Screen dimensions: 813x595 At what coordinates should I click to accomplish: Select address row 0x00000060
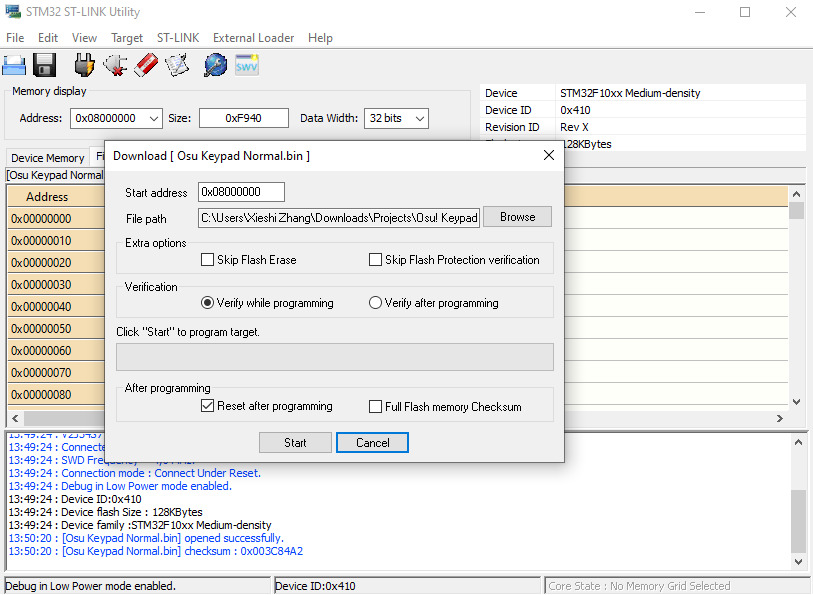click(x=56, y=351)
